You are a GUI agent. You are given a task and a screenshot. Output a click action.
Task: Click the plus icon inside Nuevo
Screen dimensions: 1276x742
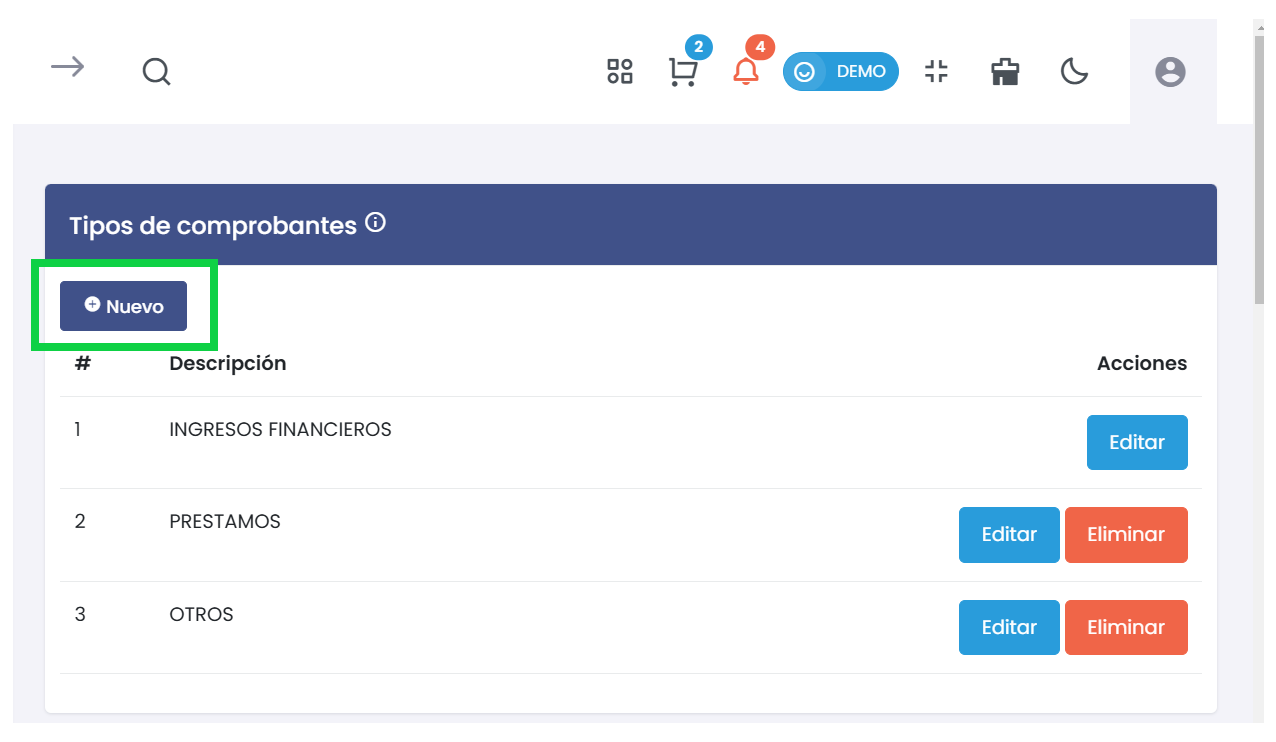[93, 305]
